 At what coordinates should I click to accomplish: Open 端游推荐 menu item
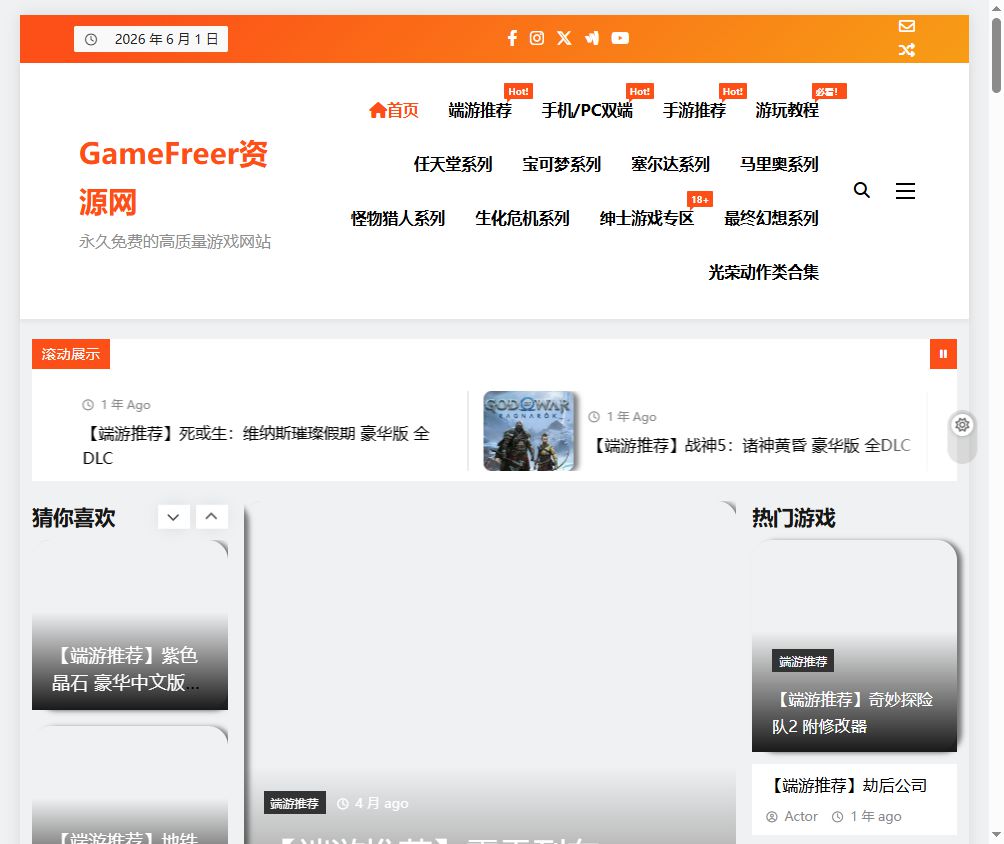pos(480,110)
